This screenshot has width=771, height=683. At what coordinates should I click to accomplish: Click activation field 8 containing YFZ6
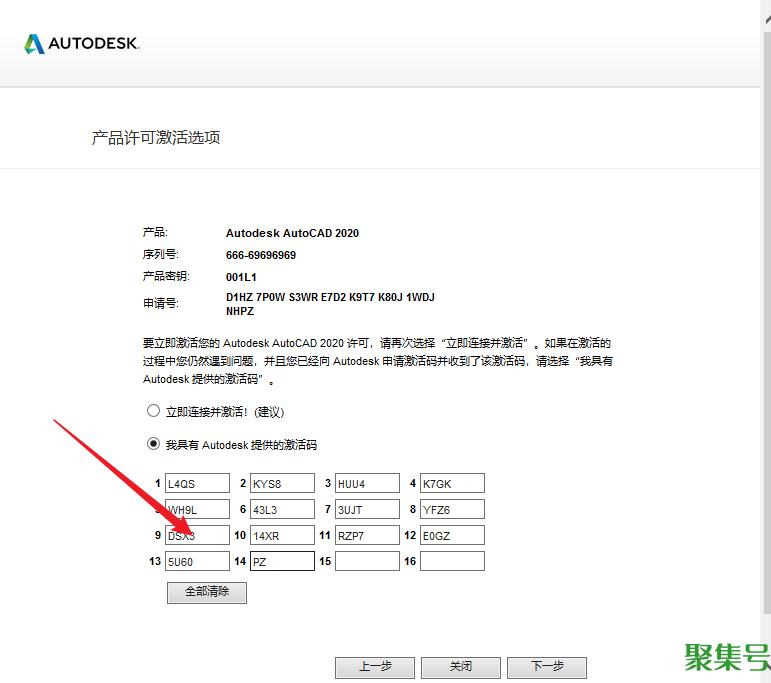(x=452, y=510)
